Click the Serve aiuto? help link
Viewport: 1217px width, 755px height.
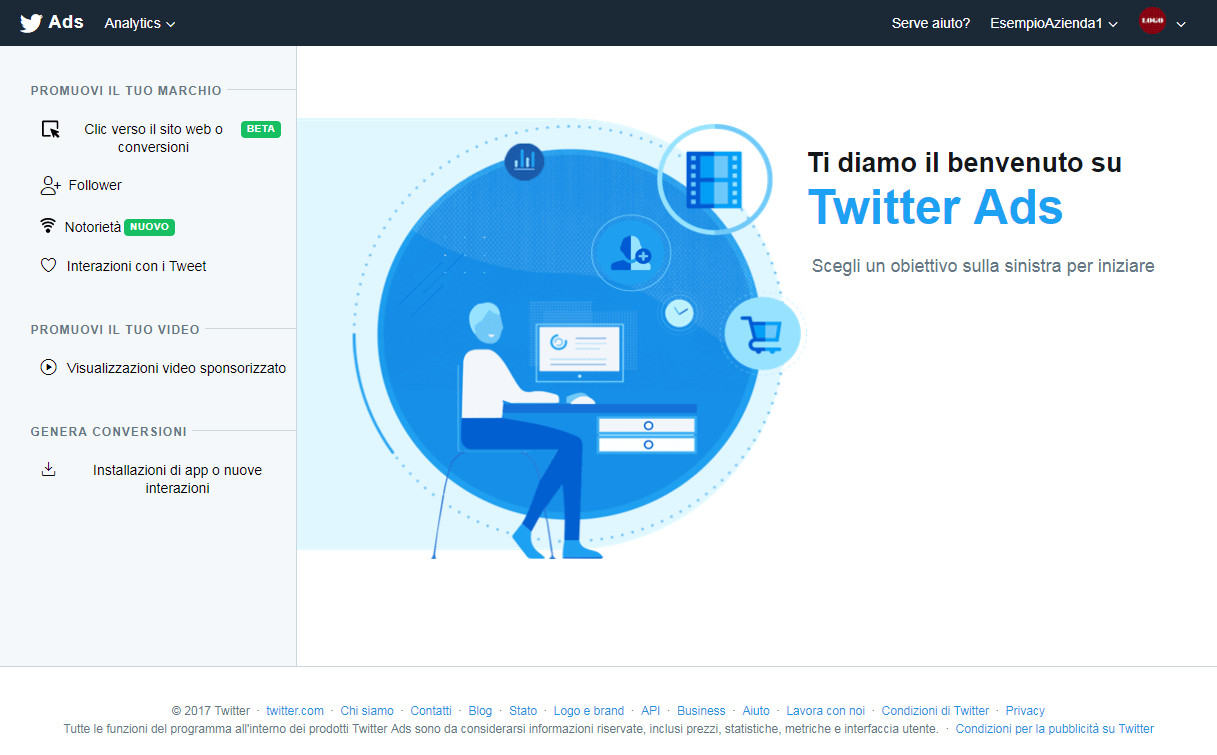click(x=931, y=23)
